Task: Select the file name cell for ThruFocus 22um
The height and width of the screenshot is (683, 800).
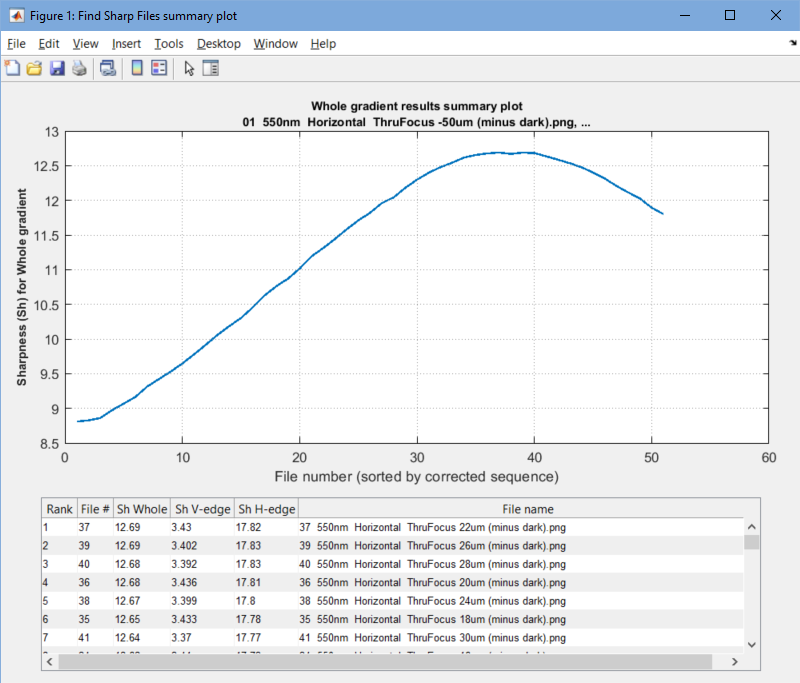Action: [521, 527]
